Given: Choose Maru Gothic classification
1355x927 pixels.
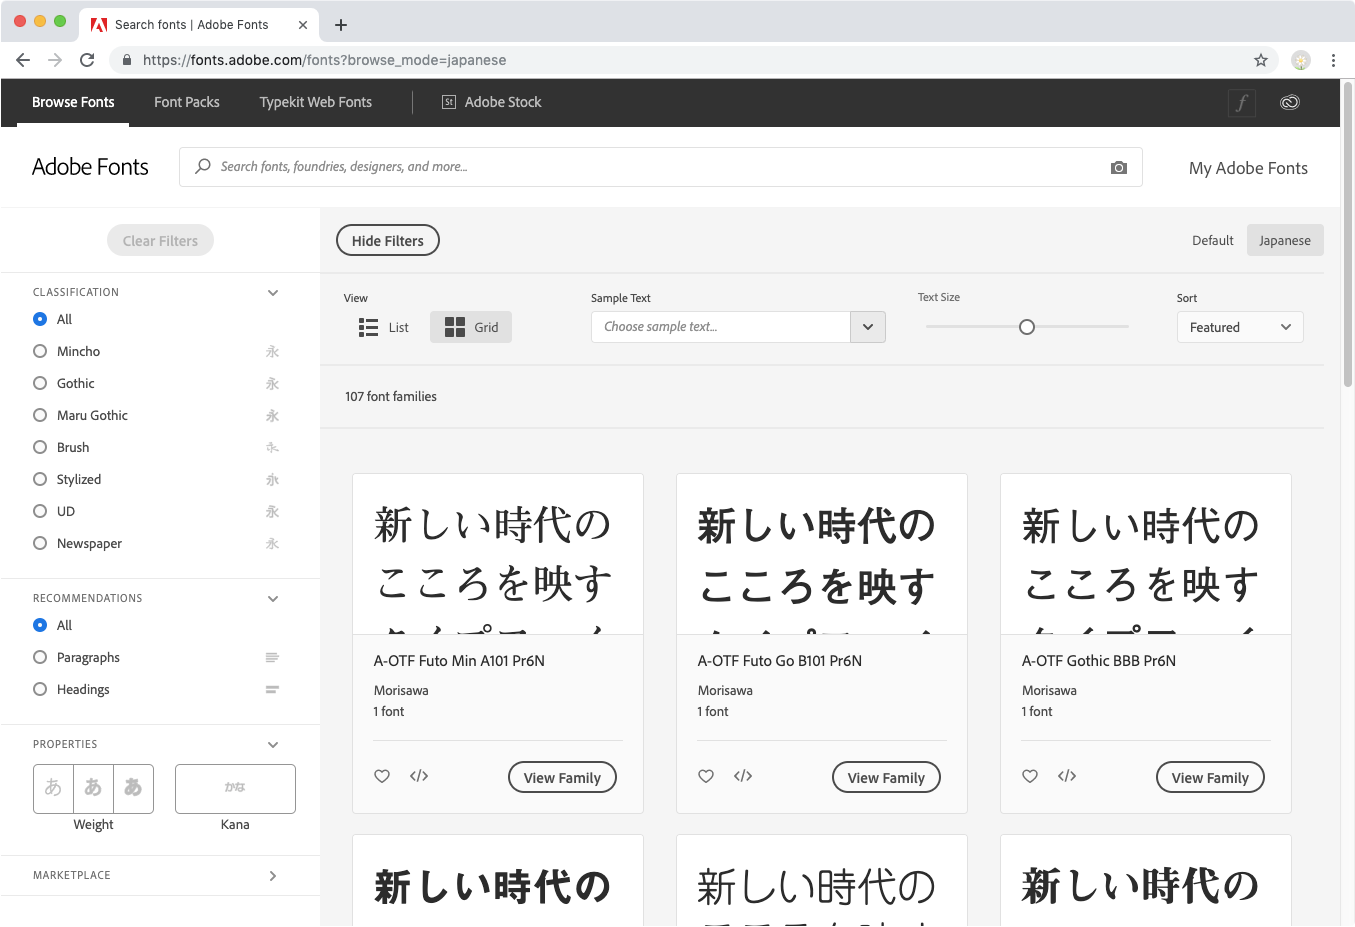Looking at the screenshot, I should tap(40, 415).
